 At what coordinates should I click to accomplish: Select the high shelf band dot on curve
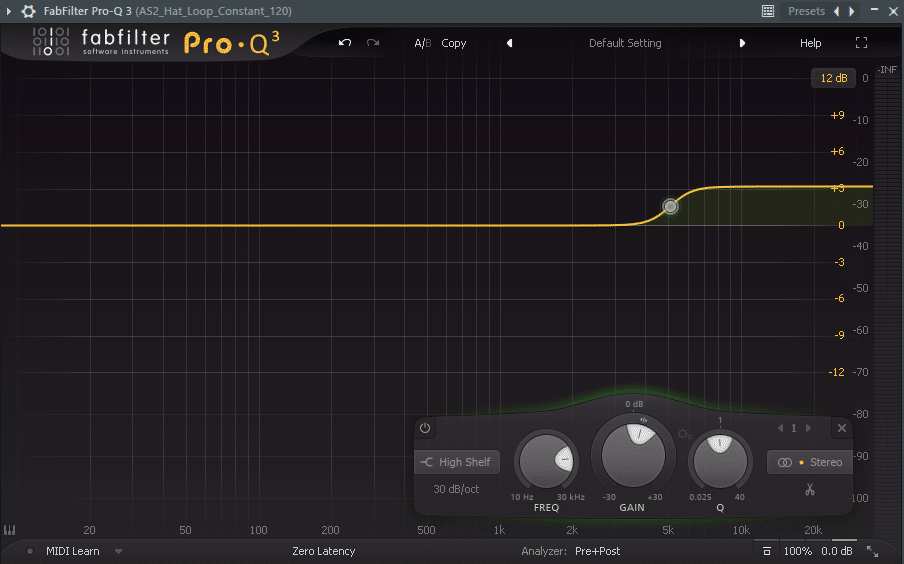(670, 206)
